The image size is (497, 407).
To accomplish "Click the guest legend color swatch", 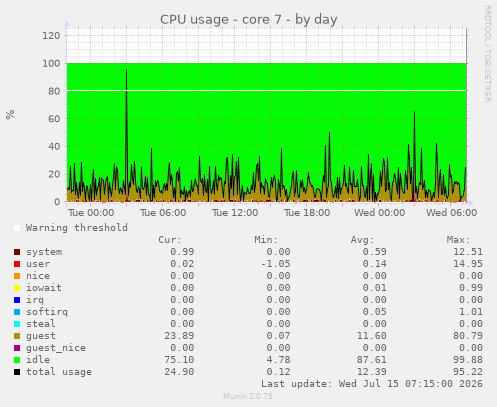I will 17,336.
